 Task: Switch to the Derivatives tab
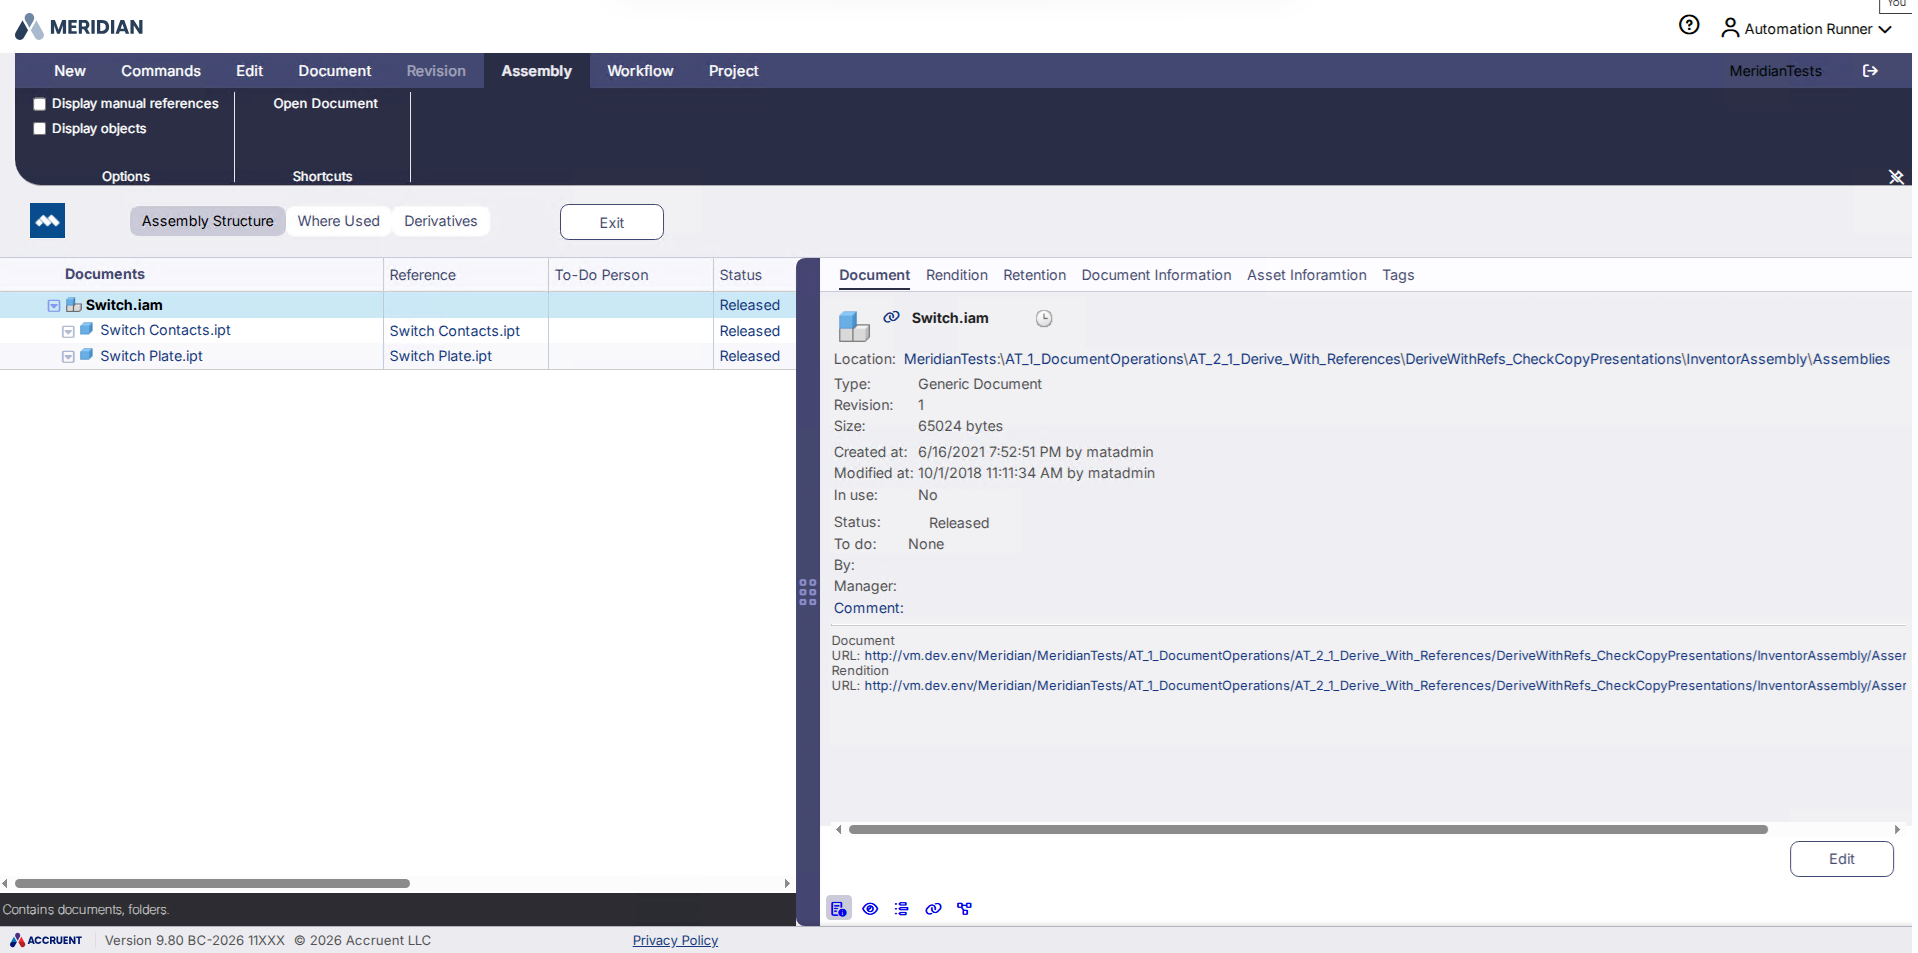tap(441, 221)
